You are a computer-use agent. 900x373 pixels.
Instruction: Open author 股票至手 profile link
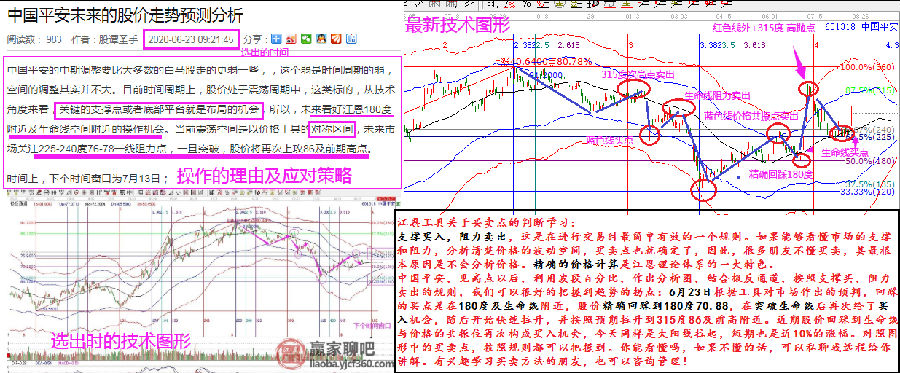[x=119, y=40]
